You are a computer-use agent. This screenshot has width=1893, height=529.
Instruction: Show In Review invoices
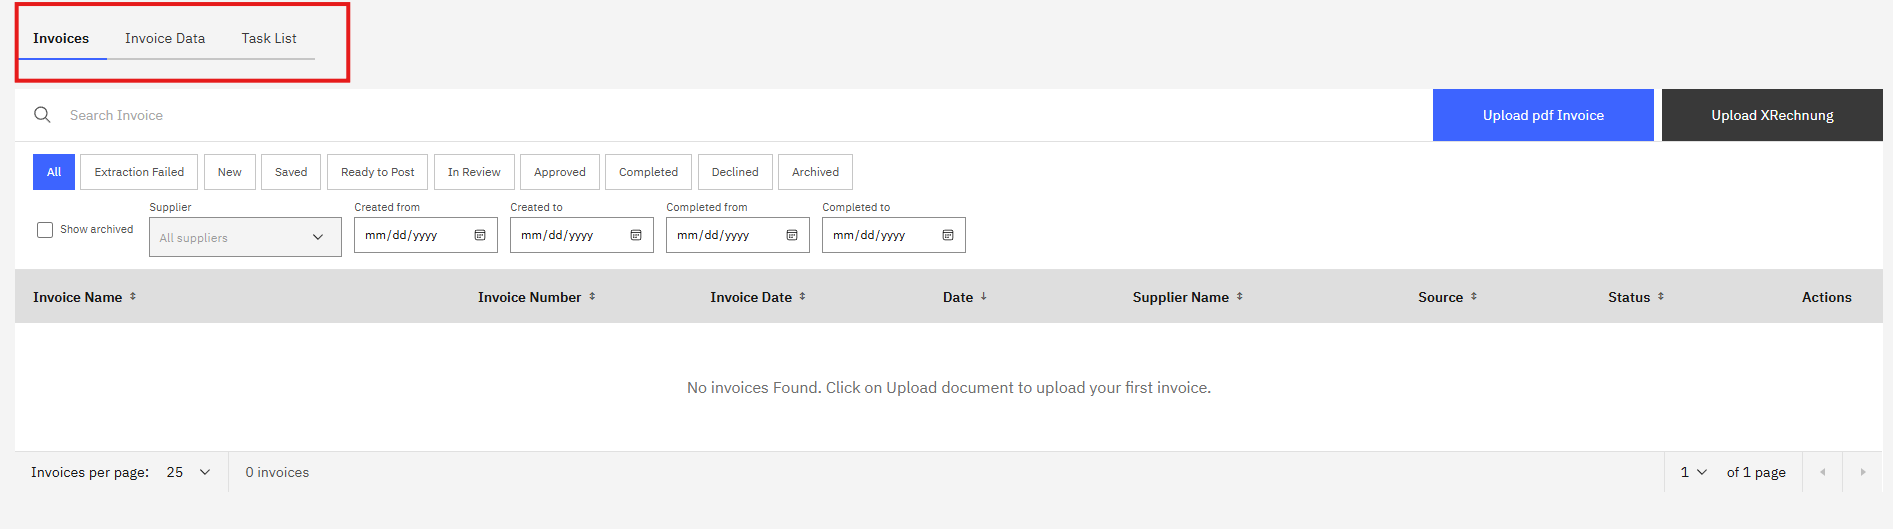point(474,172)
